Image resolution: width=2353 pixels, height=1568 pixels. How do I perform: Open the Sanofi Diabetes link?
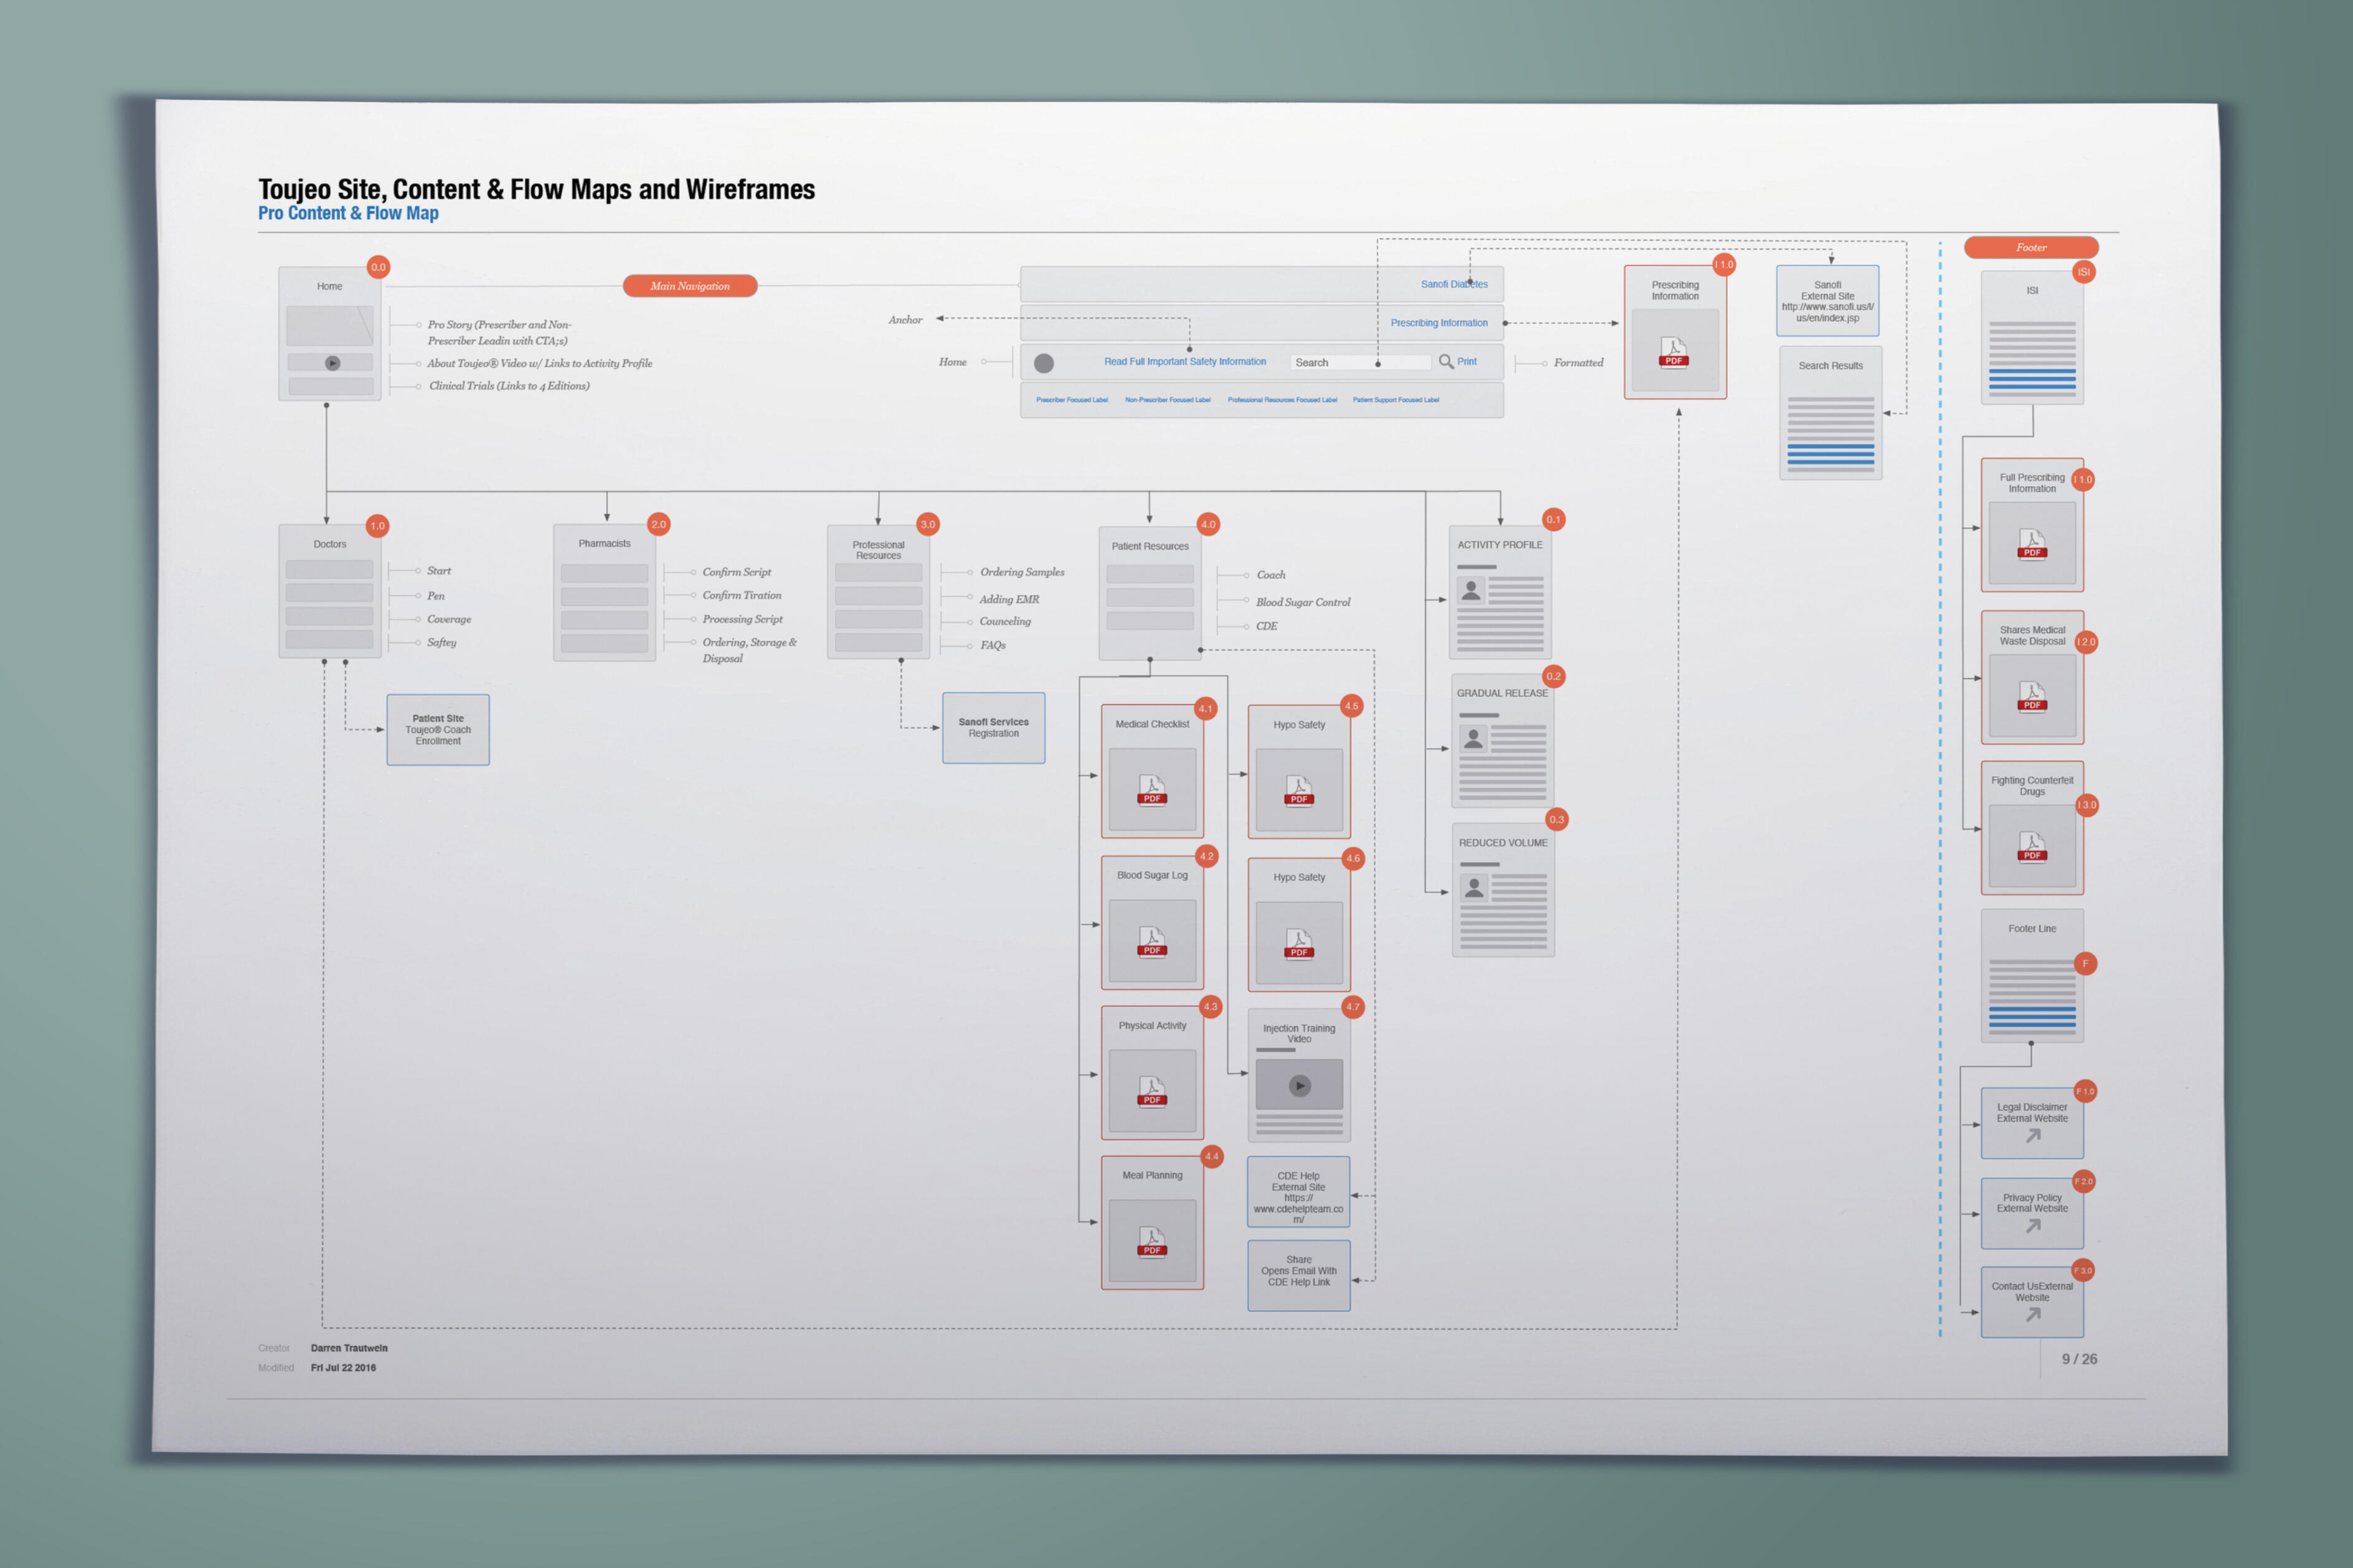tap(1454, 284)
